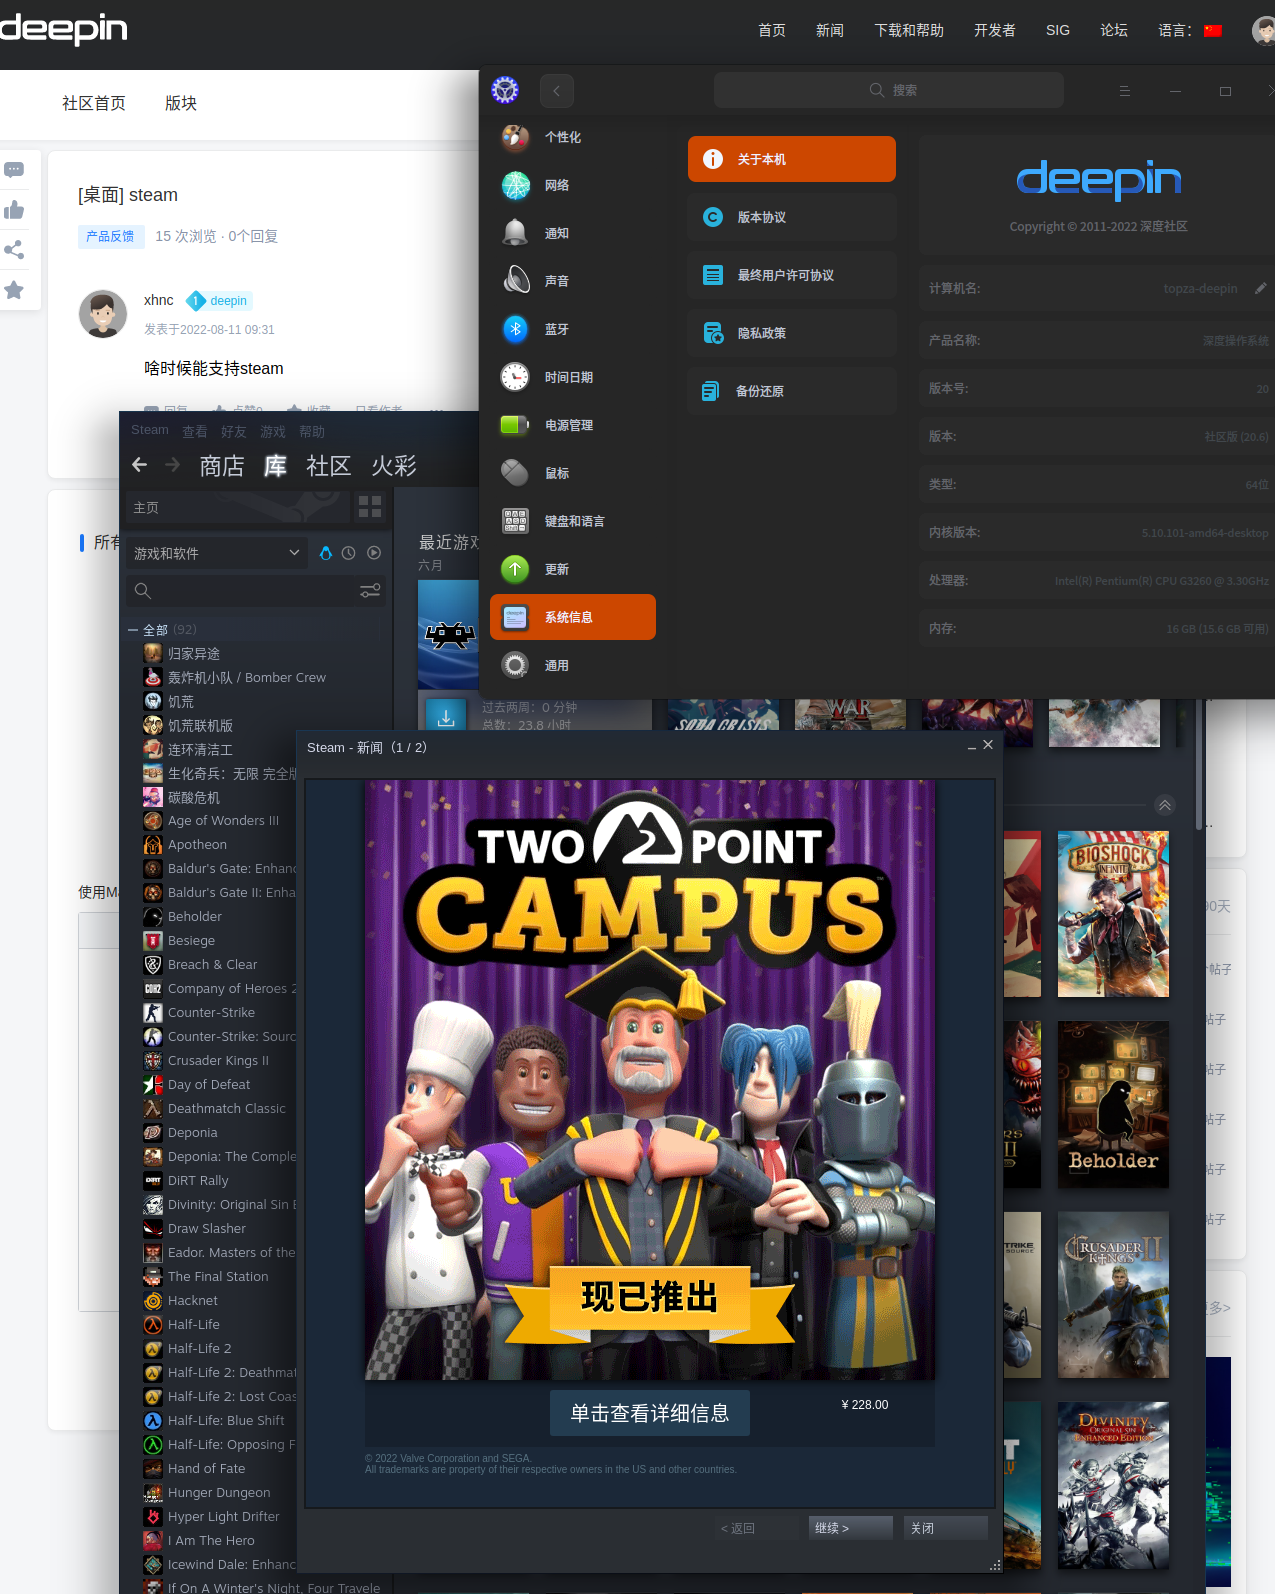Click Download and Help nav link
This screenshot has height=1594, width=1275.
pos(909,30)
